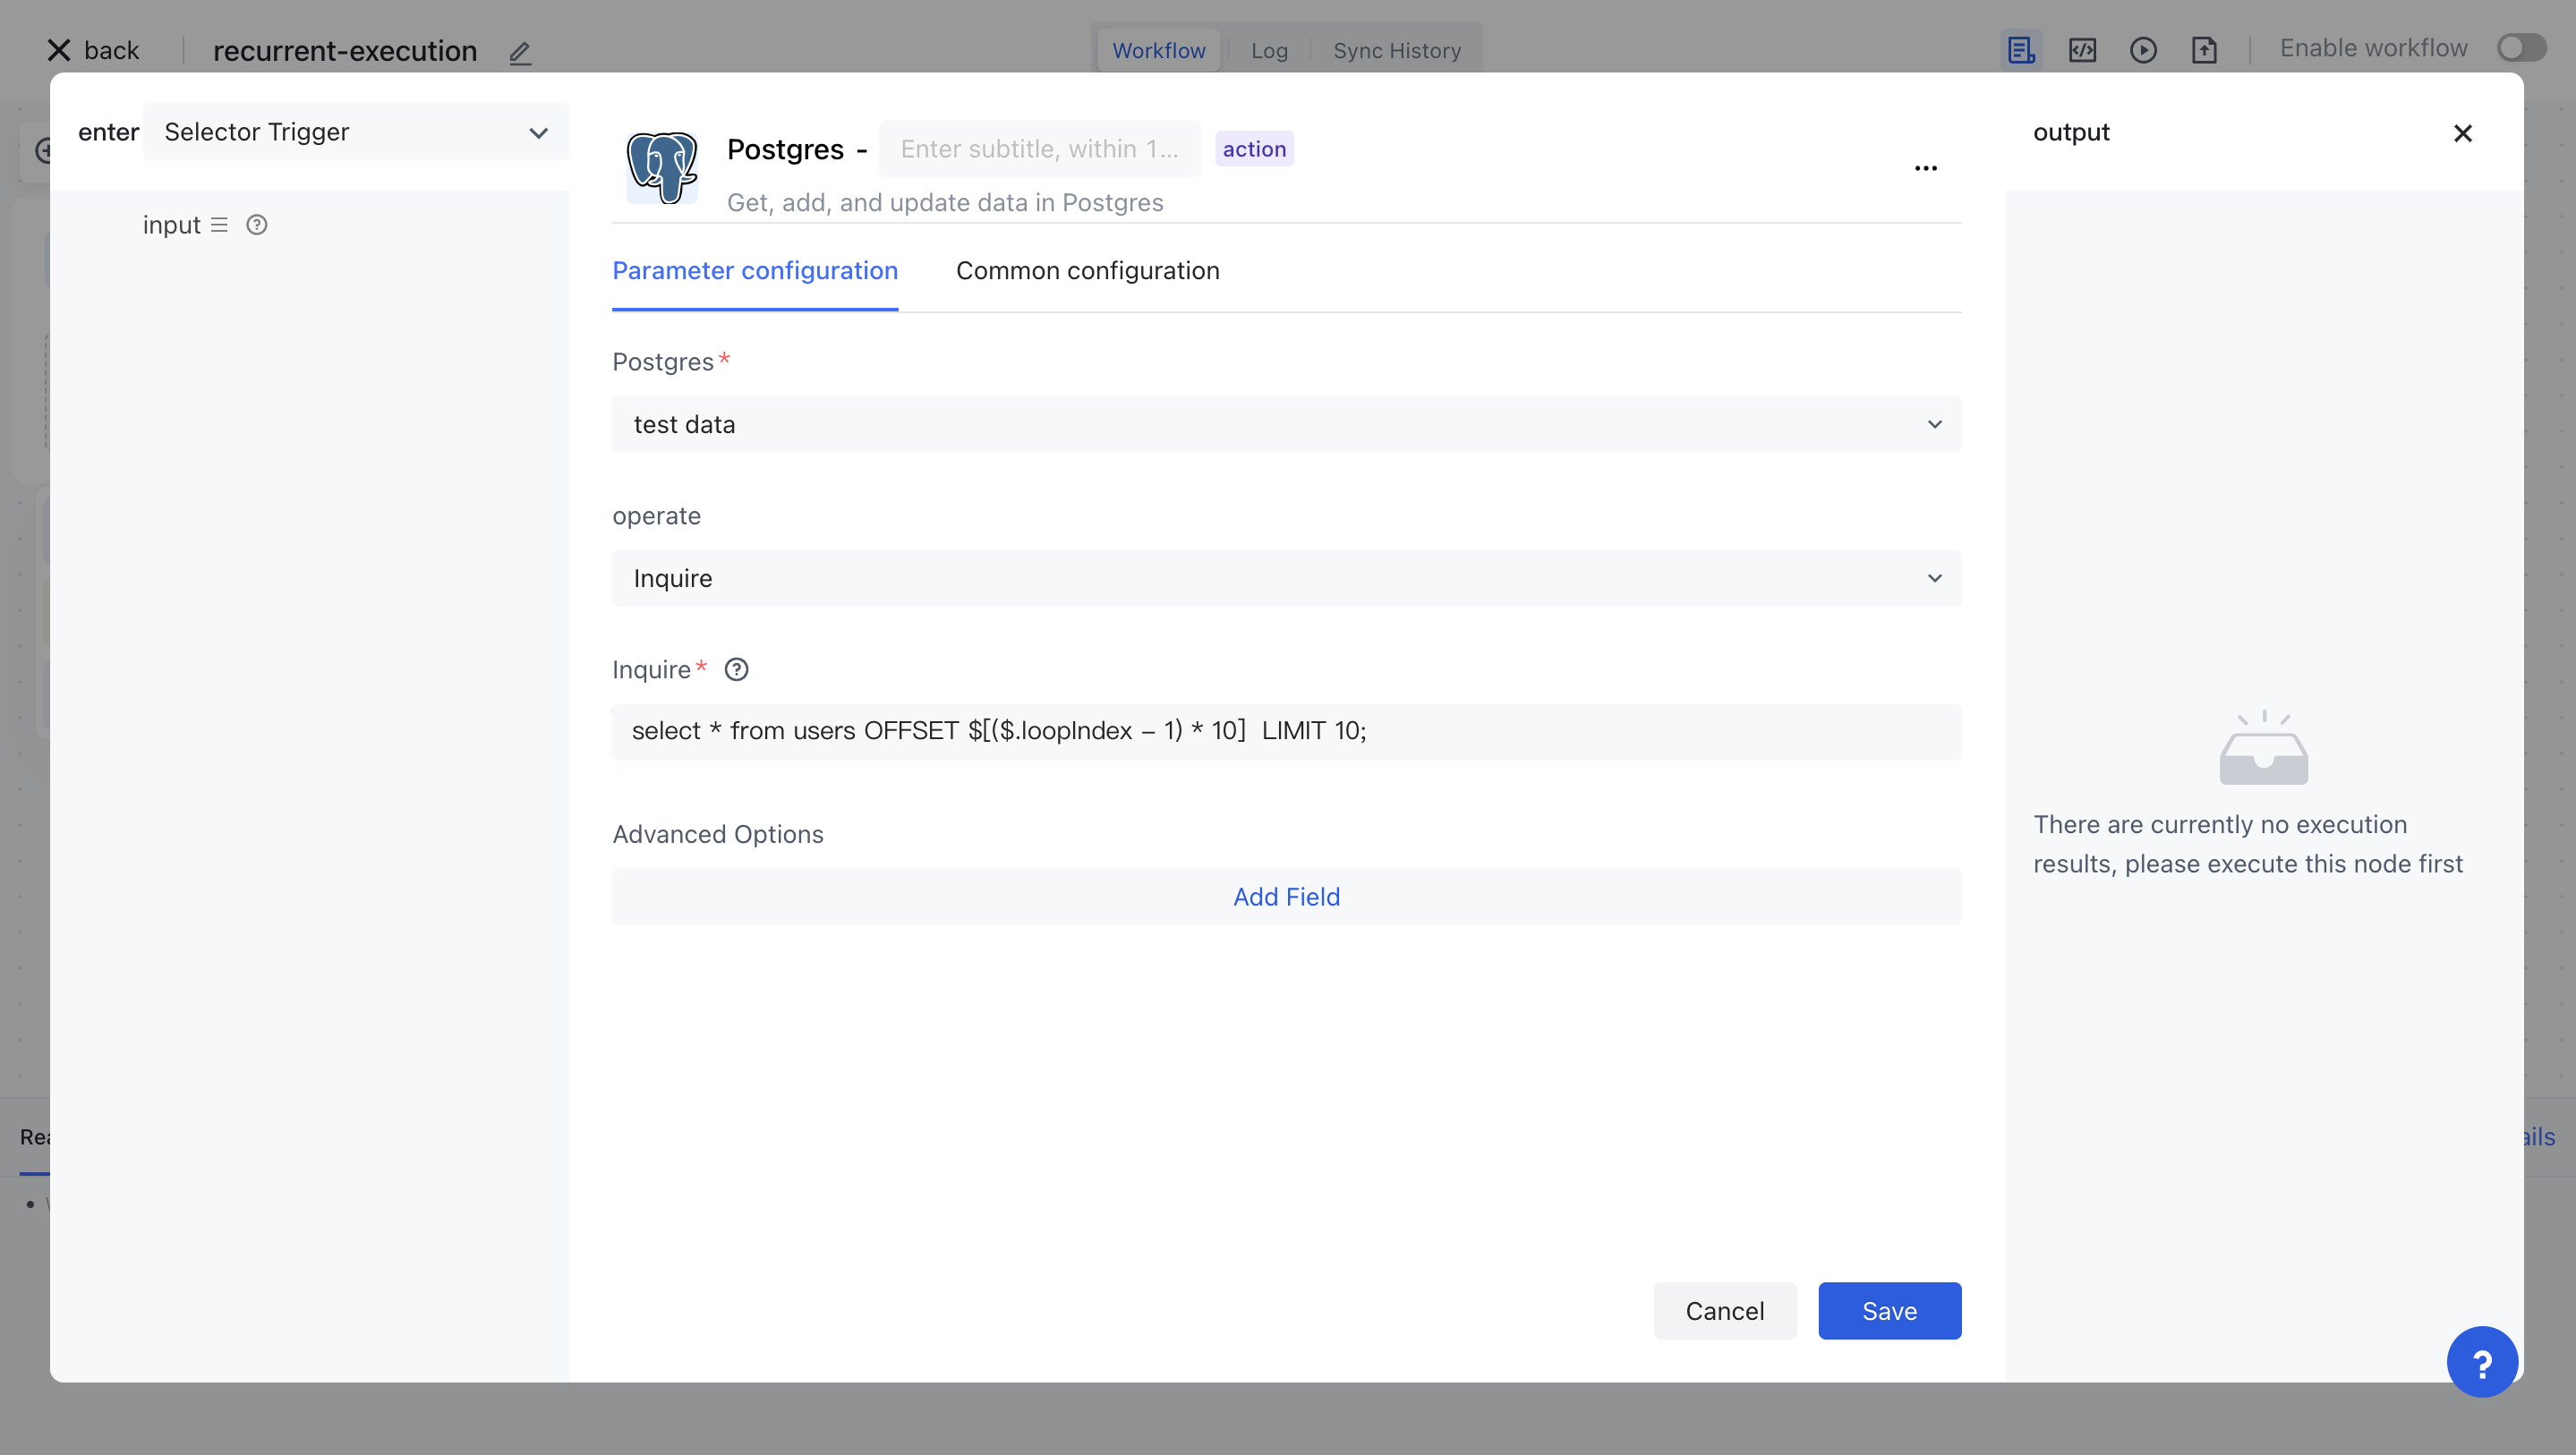This screenshot has height=1455, width=2576.
Task: Click the help icon next to Inquire
Action: (x=736, y=670)
